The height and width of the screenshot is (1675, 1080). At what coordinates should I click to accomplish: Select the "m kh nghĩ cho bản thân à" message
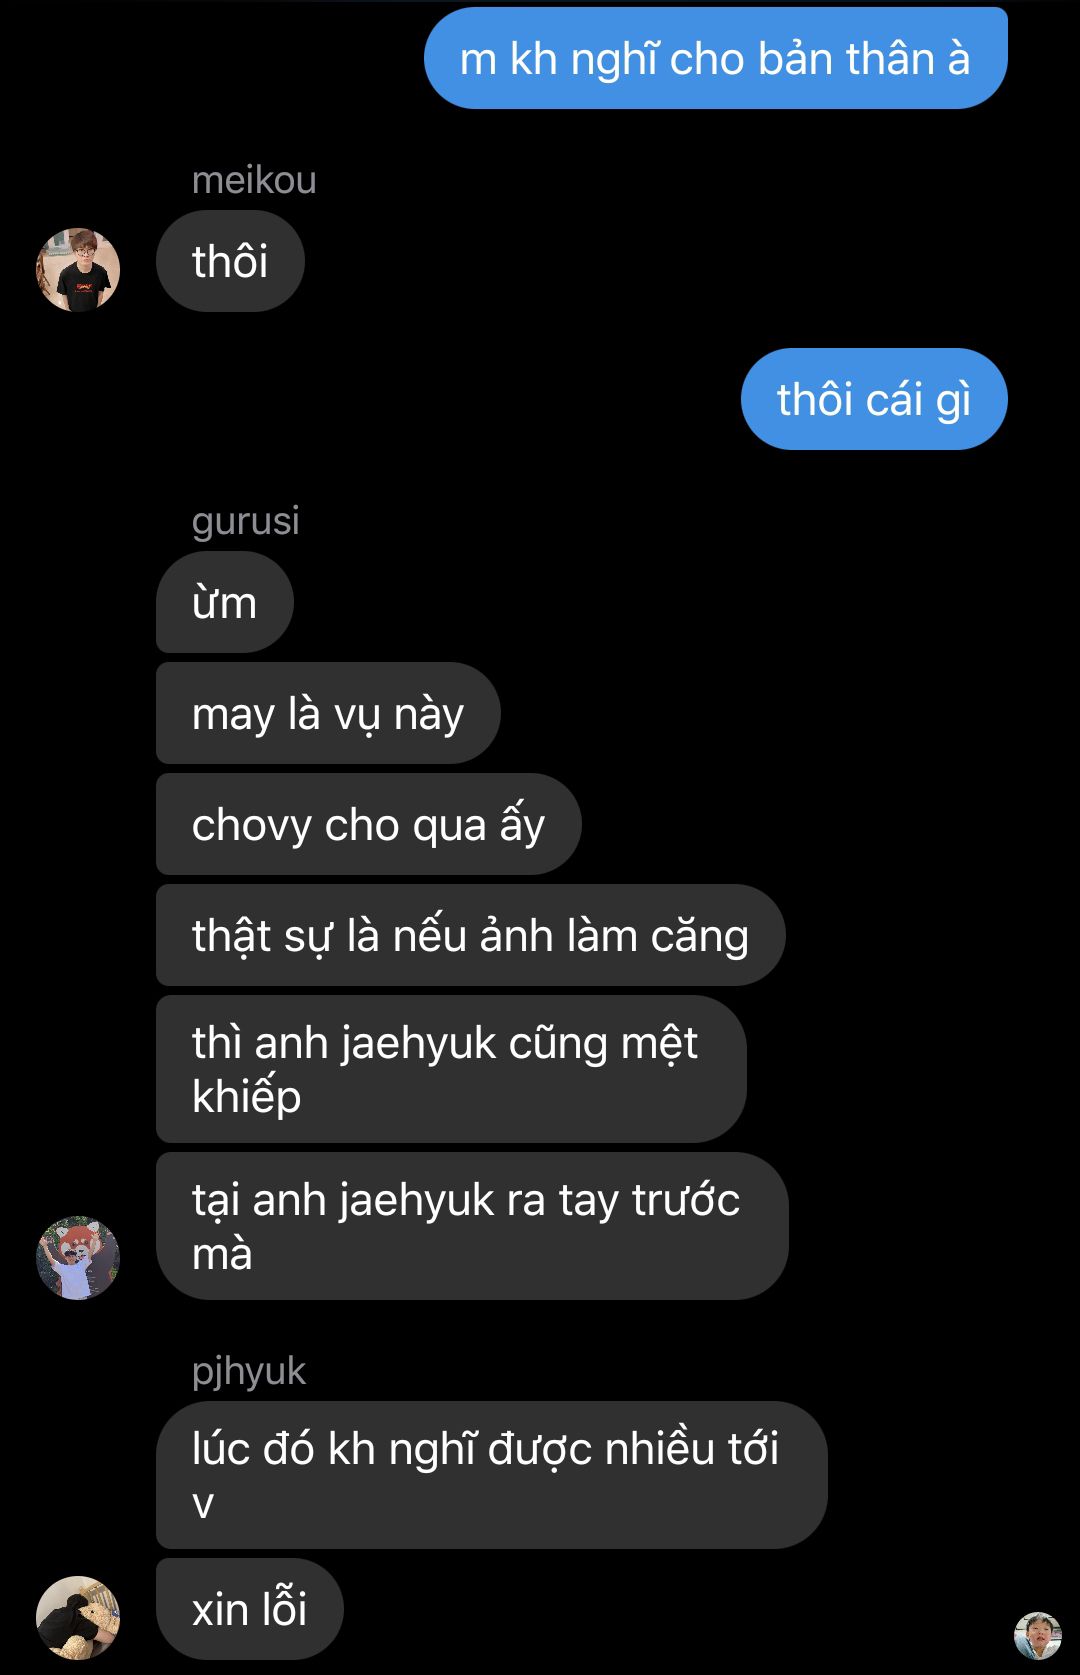pos(716,58)
